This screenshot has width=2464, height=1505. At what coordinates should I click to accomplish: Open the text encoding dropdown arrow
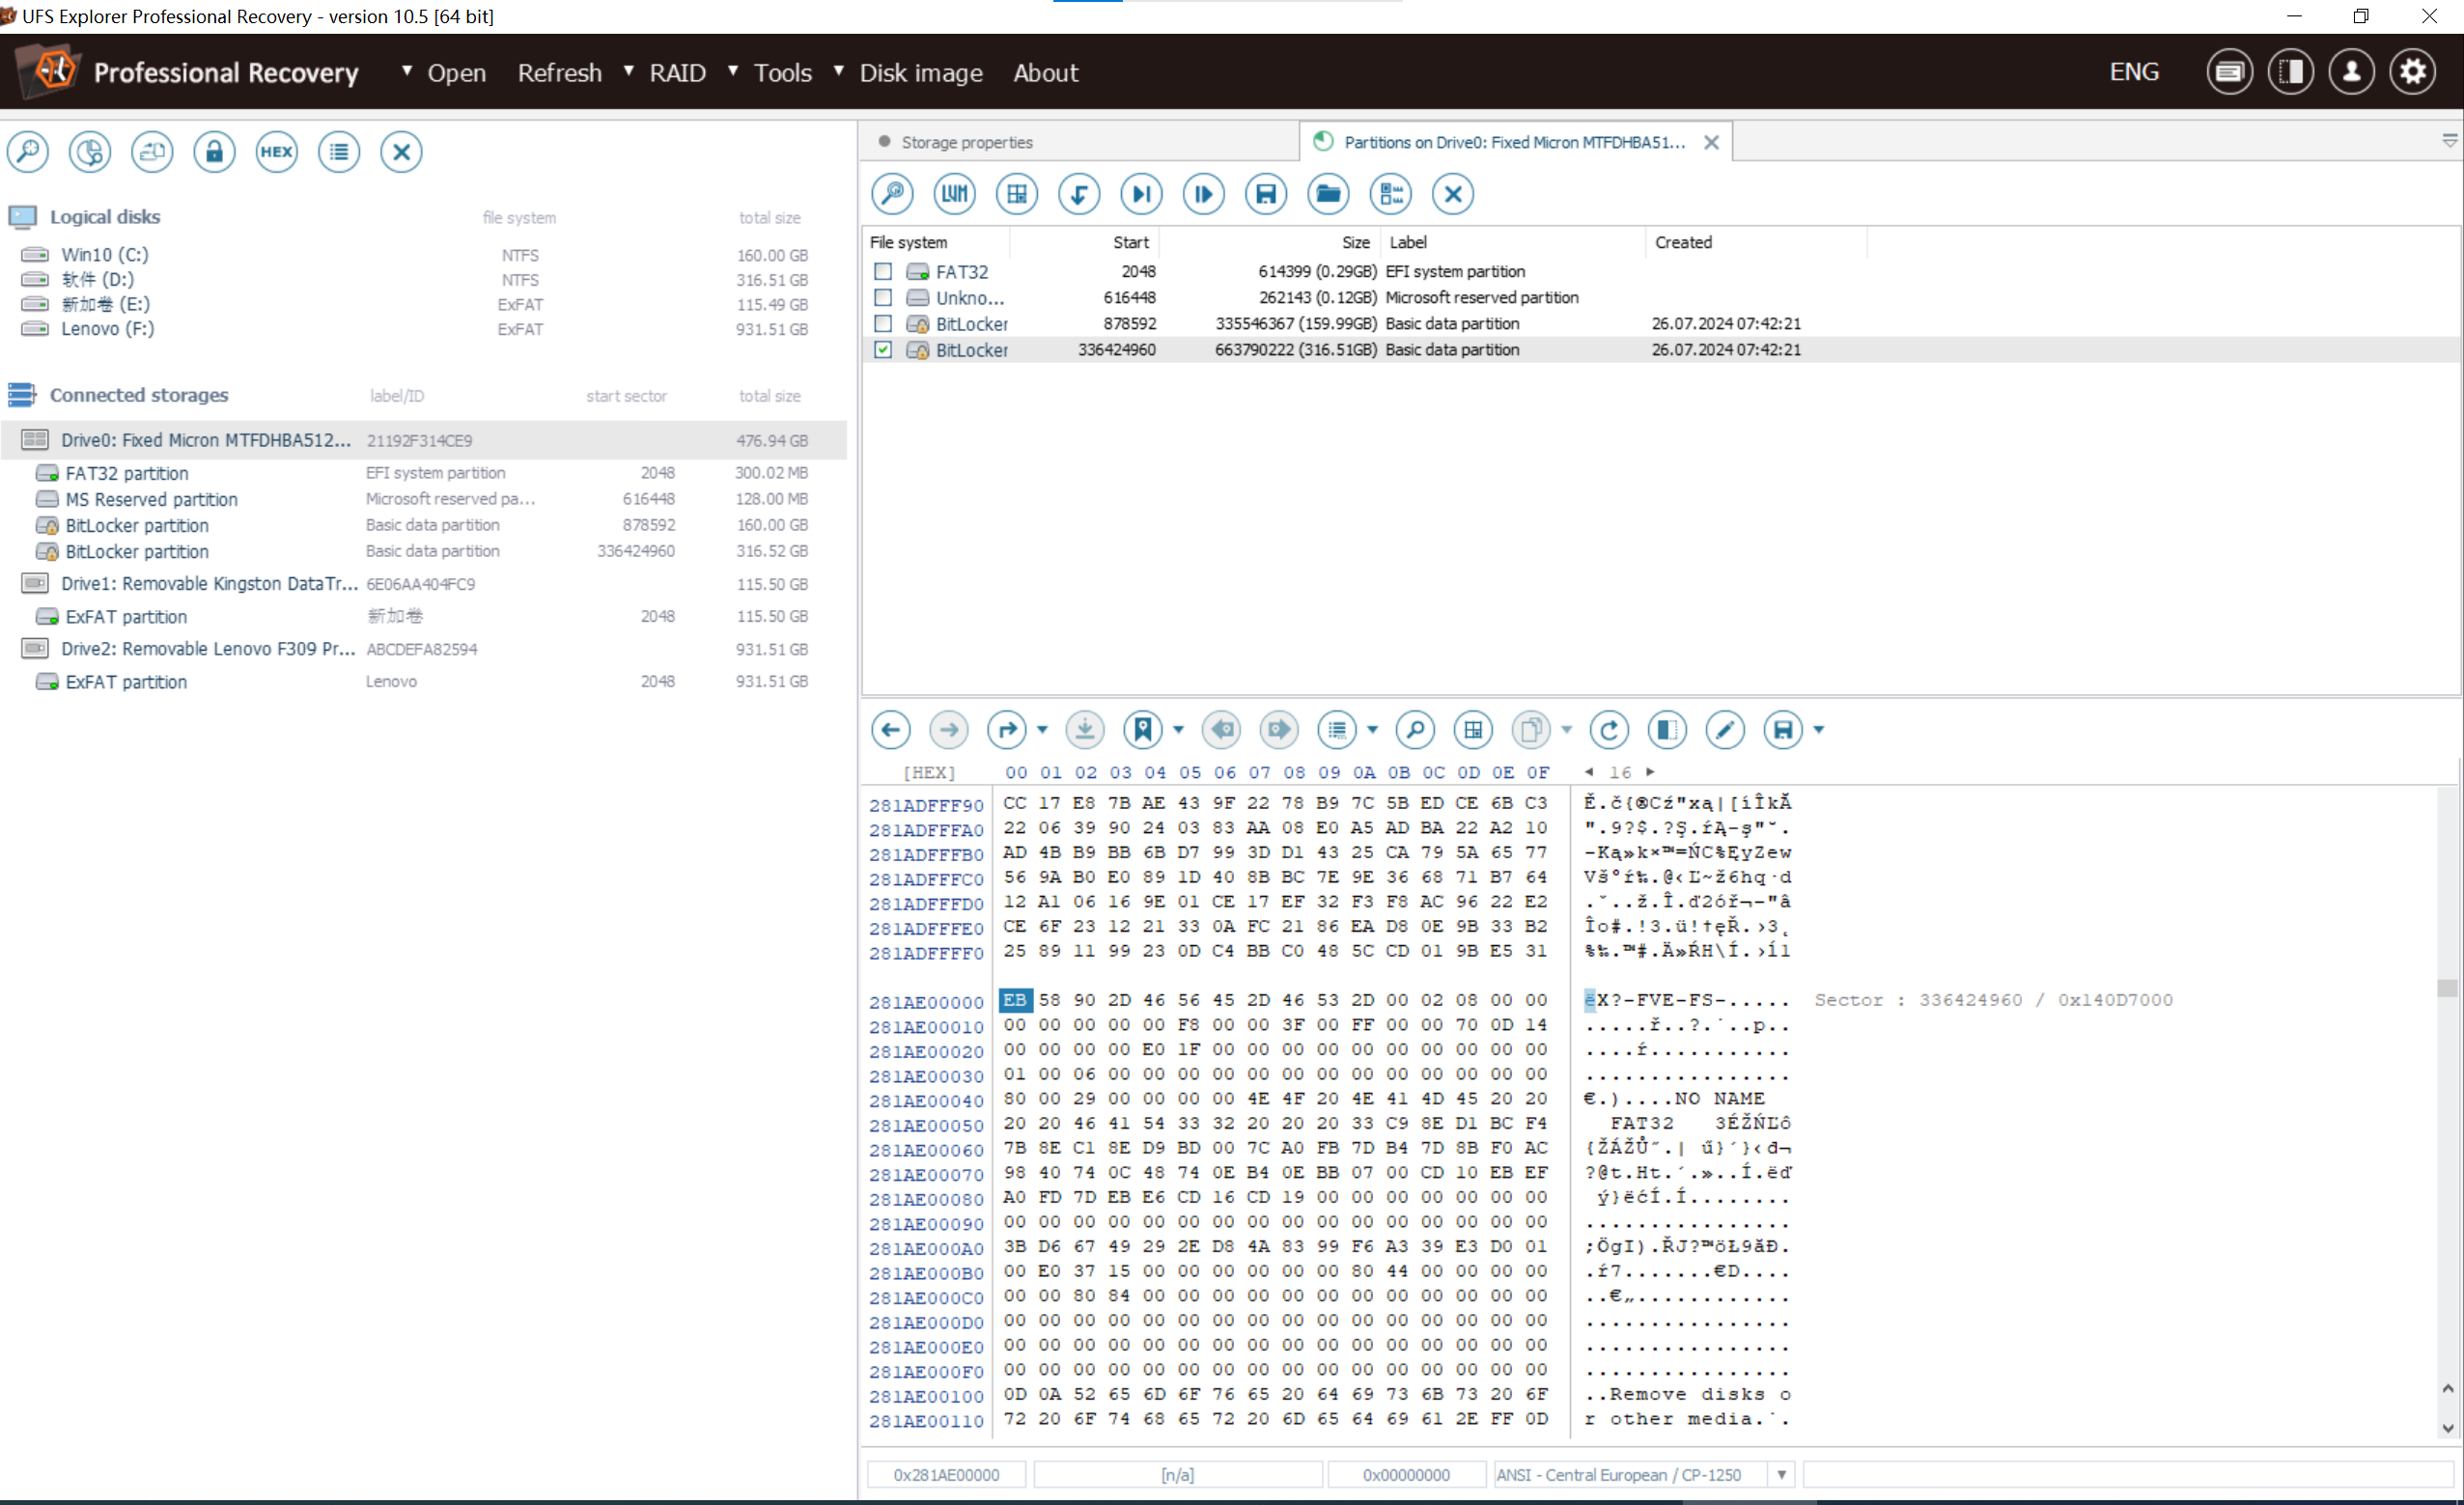[1781, 1474]
